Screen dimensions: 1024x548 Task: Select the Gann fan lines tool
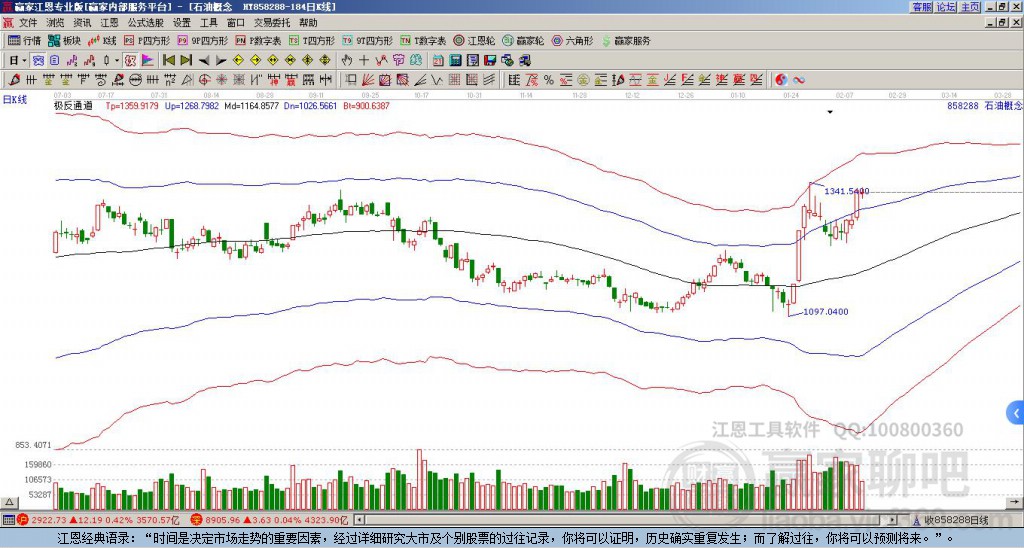[x=368, y=80]
